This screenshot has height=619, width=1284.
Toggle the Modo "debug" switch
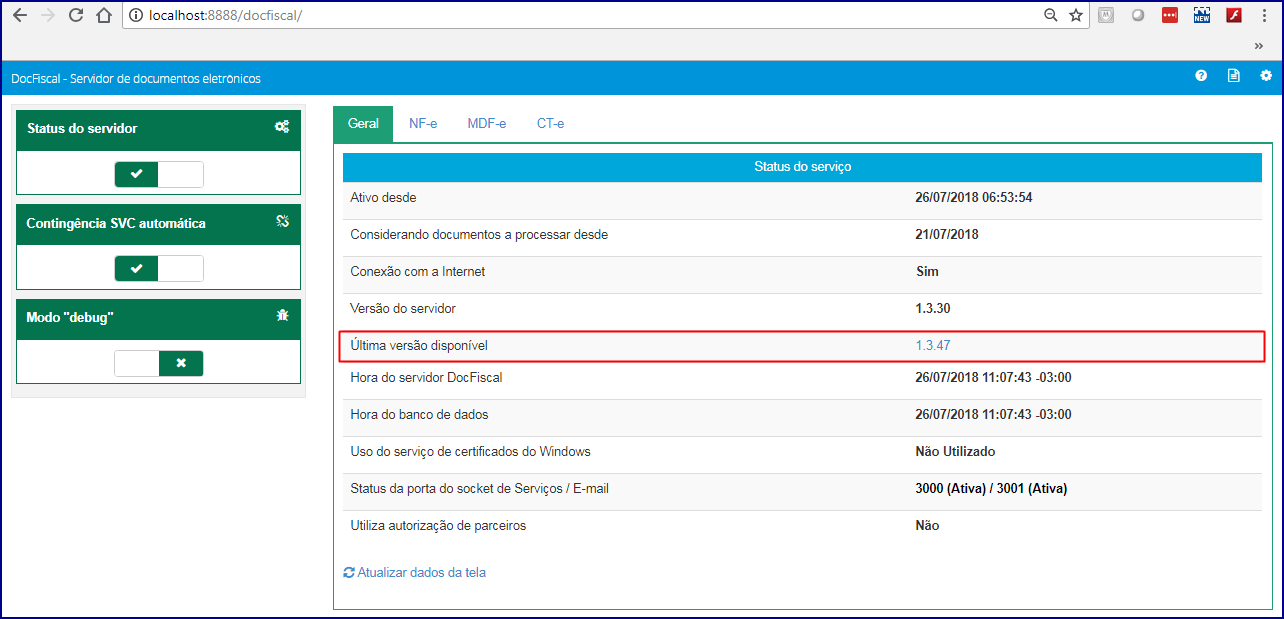[159, 363]
